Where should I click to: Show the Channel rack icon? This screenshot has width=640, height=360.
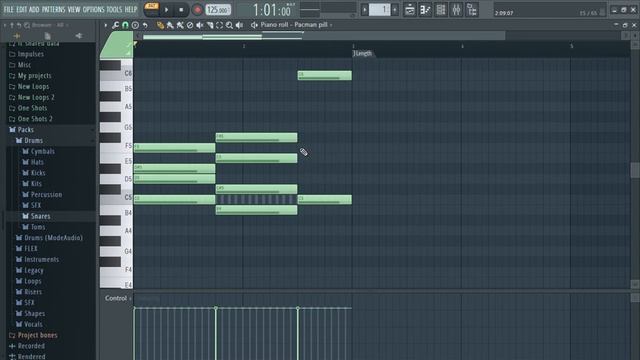point(440,10)
